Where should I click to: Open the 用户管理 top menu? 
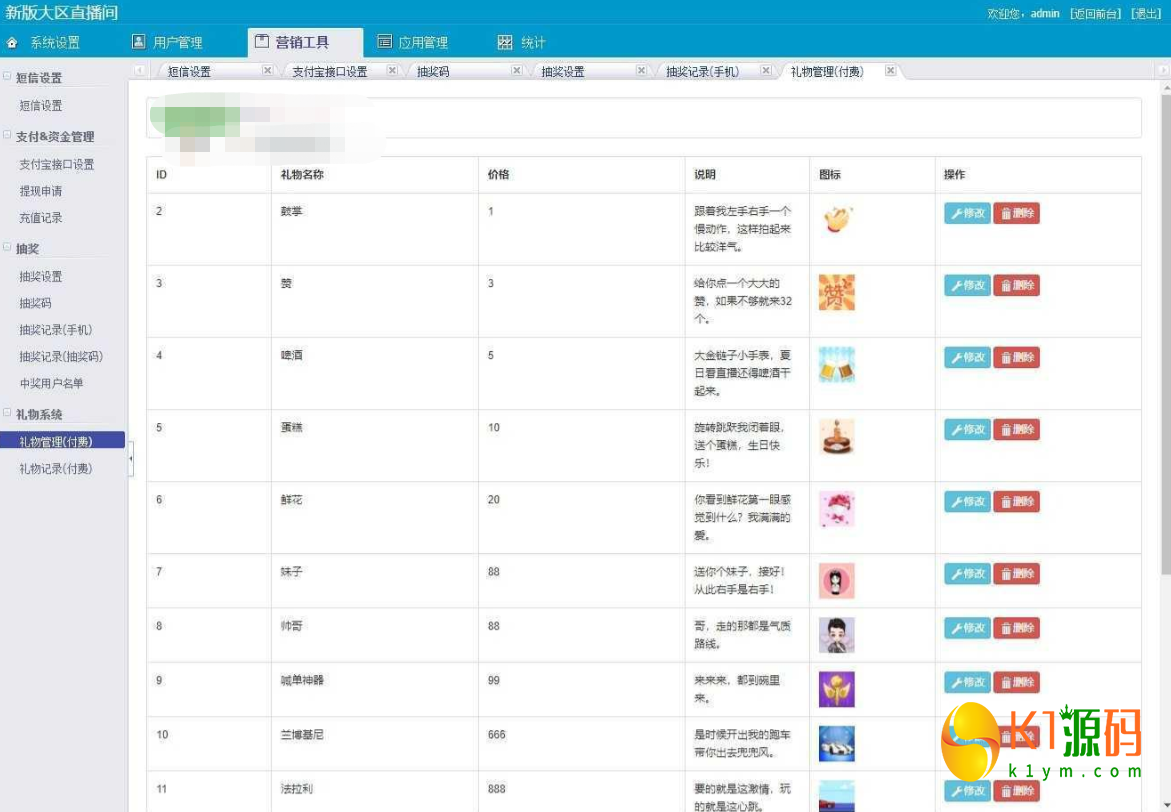click(168, 43)
